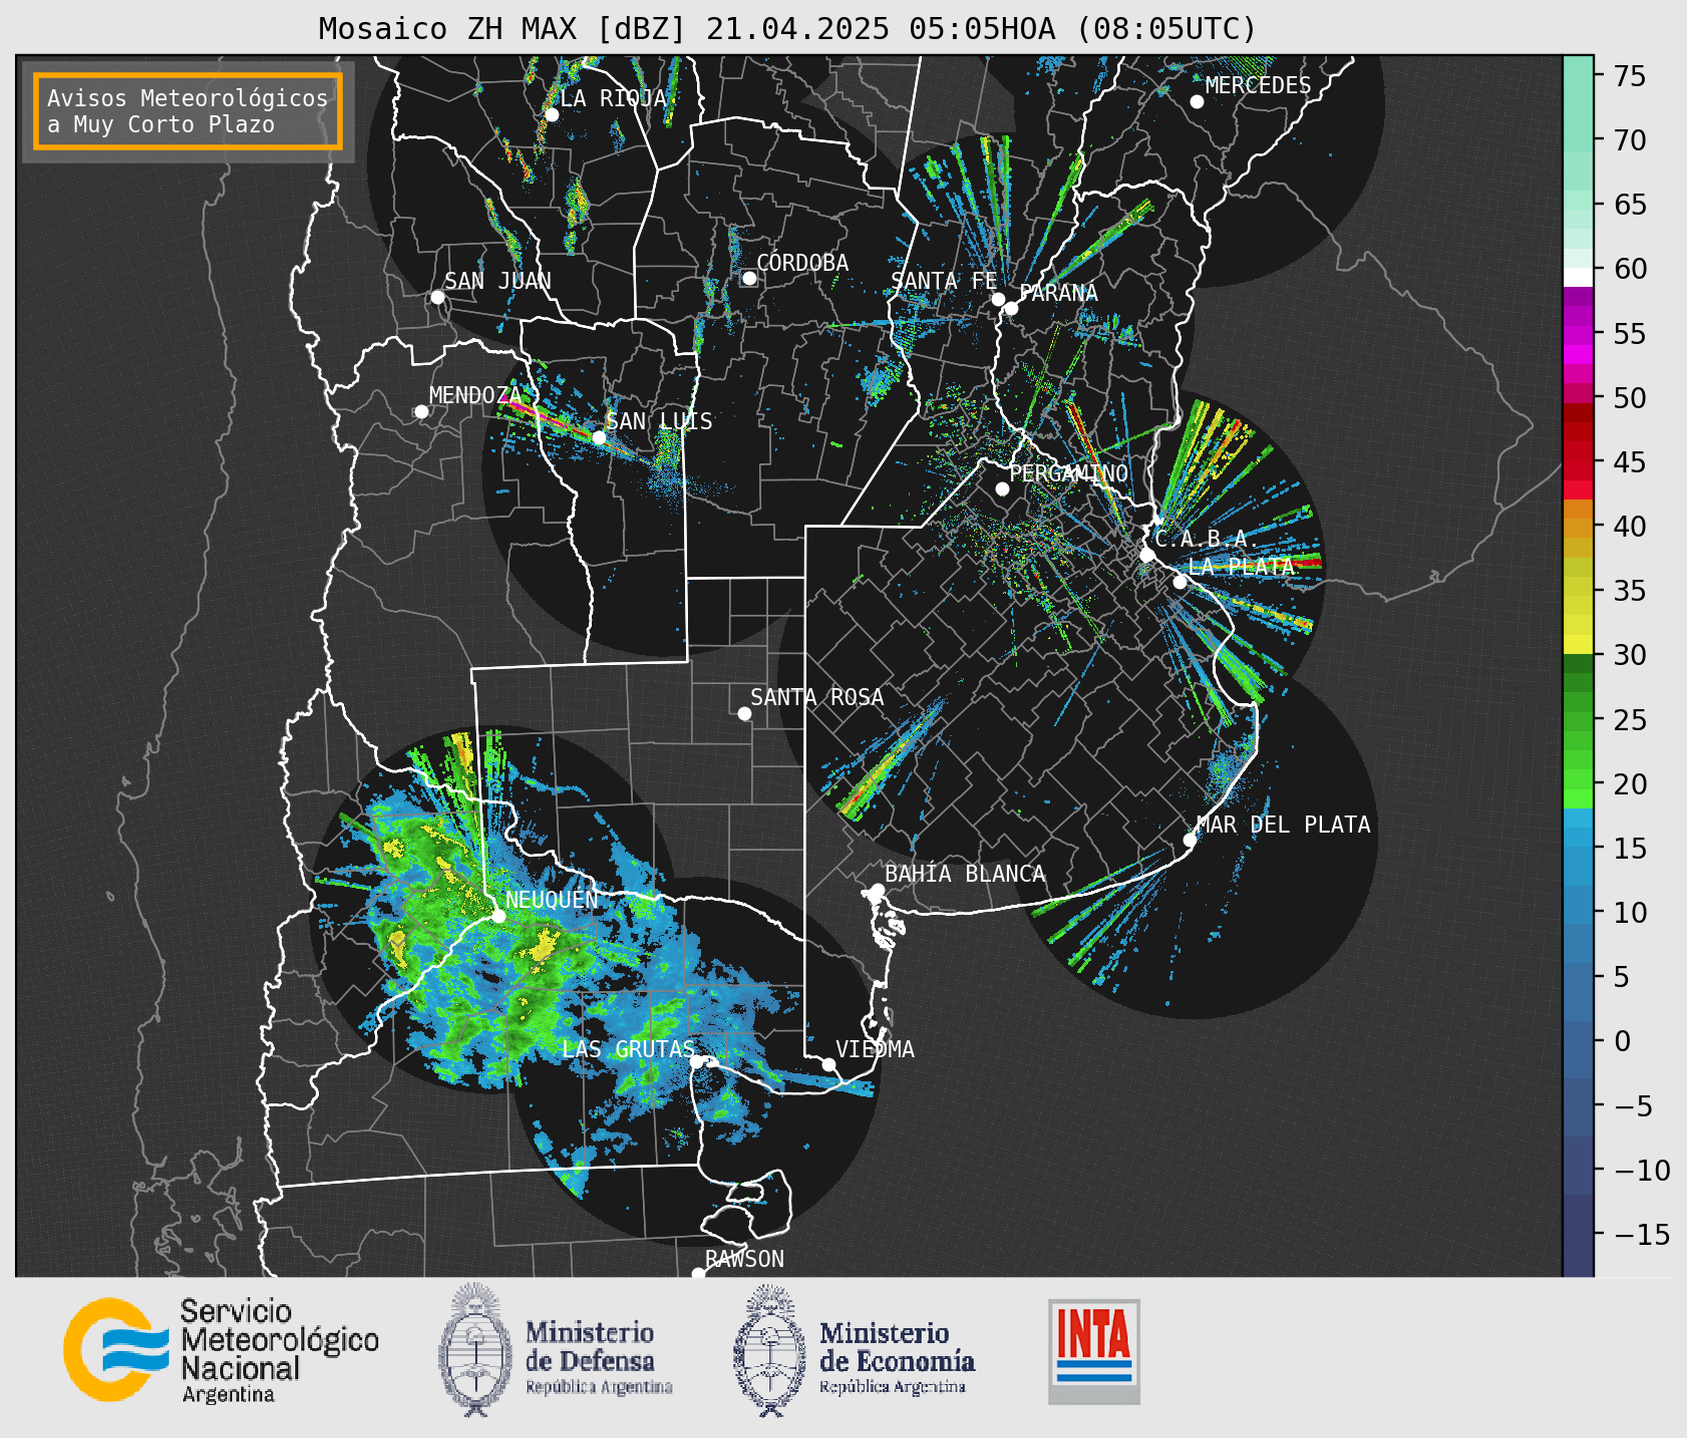Click the LAS GRUTAS city marker
Image resolution: width=1687 pixels, height=1438 pixels.
pyautogui.click(x=696, y=1062)
